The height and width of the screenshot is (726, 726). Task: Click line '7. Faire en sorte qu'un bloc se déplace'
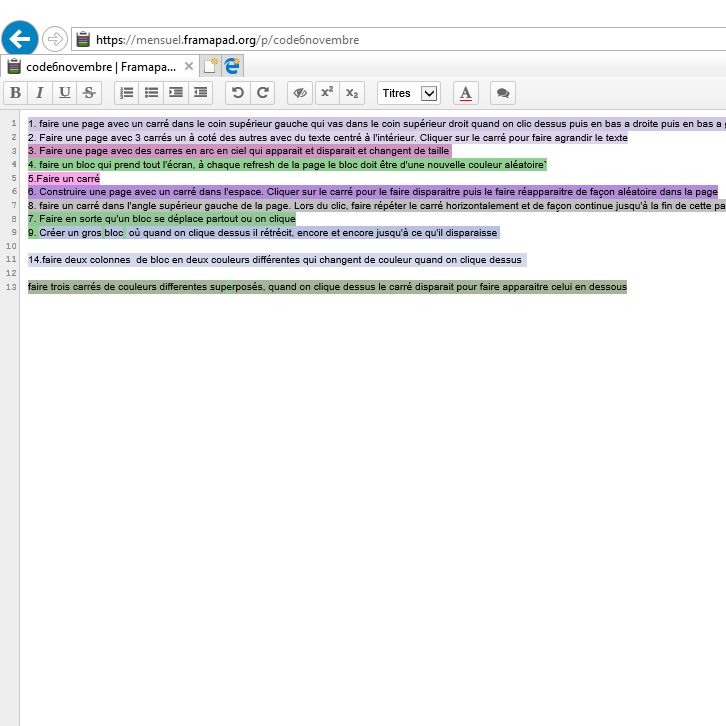(x=162, y=219)
